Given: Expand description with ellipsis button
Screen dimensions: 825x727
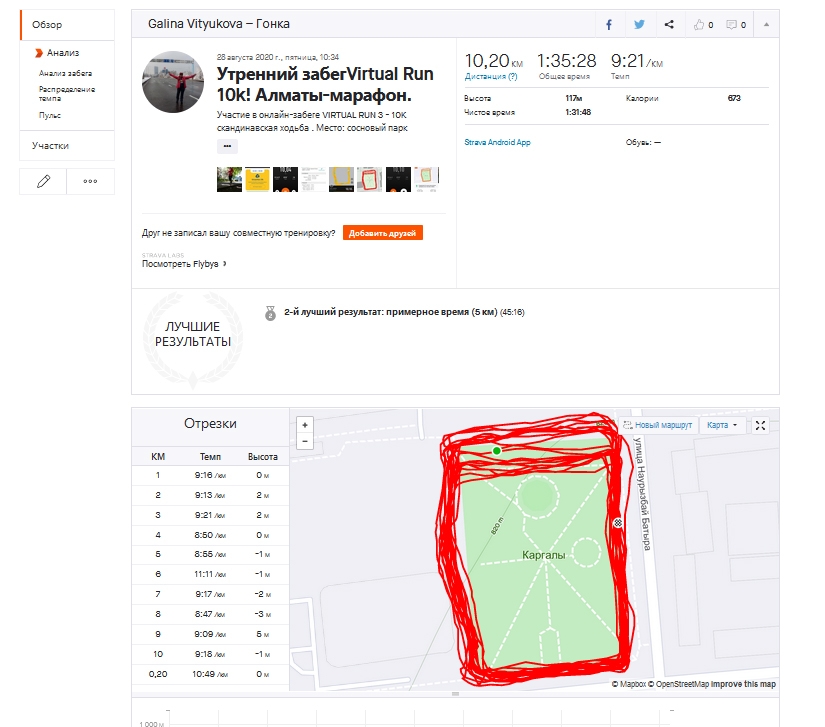Looking at the screenshot, I should click(228, 146).
